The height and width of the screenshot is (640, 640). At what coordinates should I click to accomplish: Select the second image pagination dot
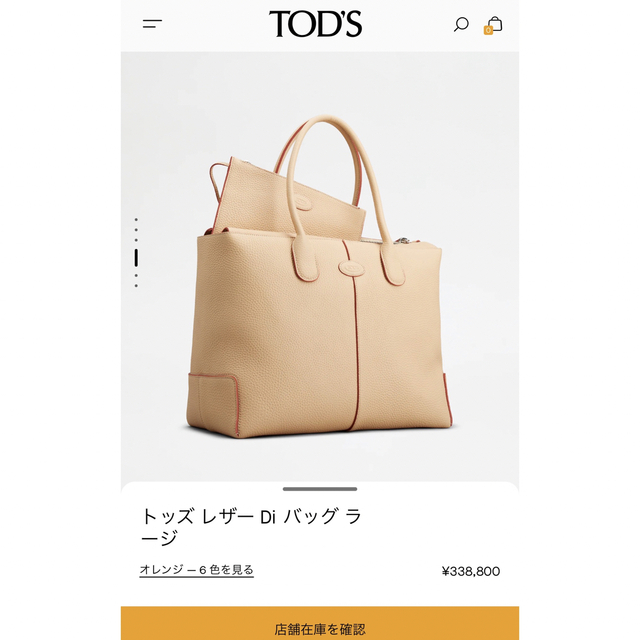tap(136, 230)
